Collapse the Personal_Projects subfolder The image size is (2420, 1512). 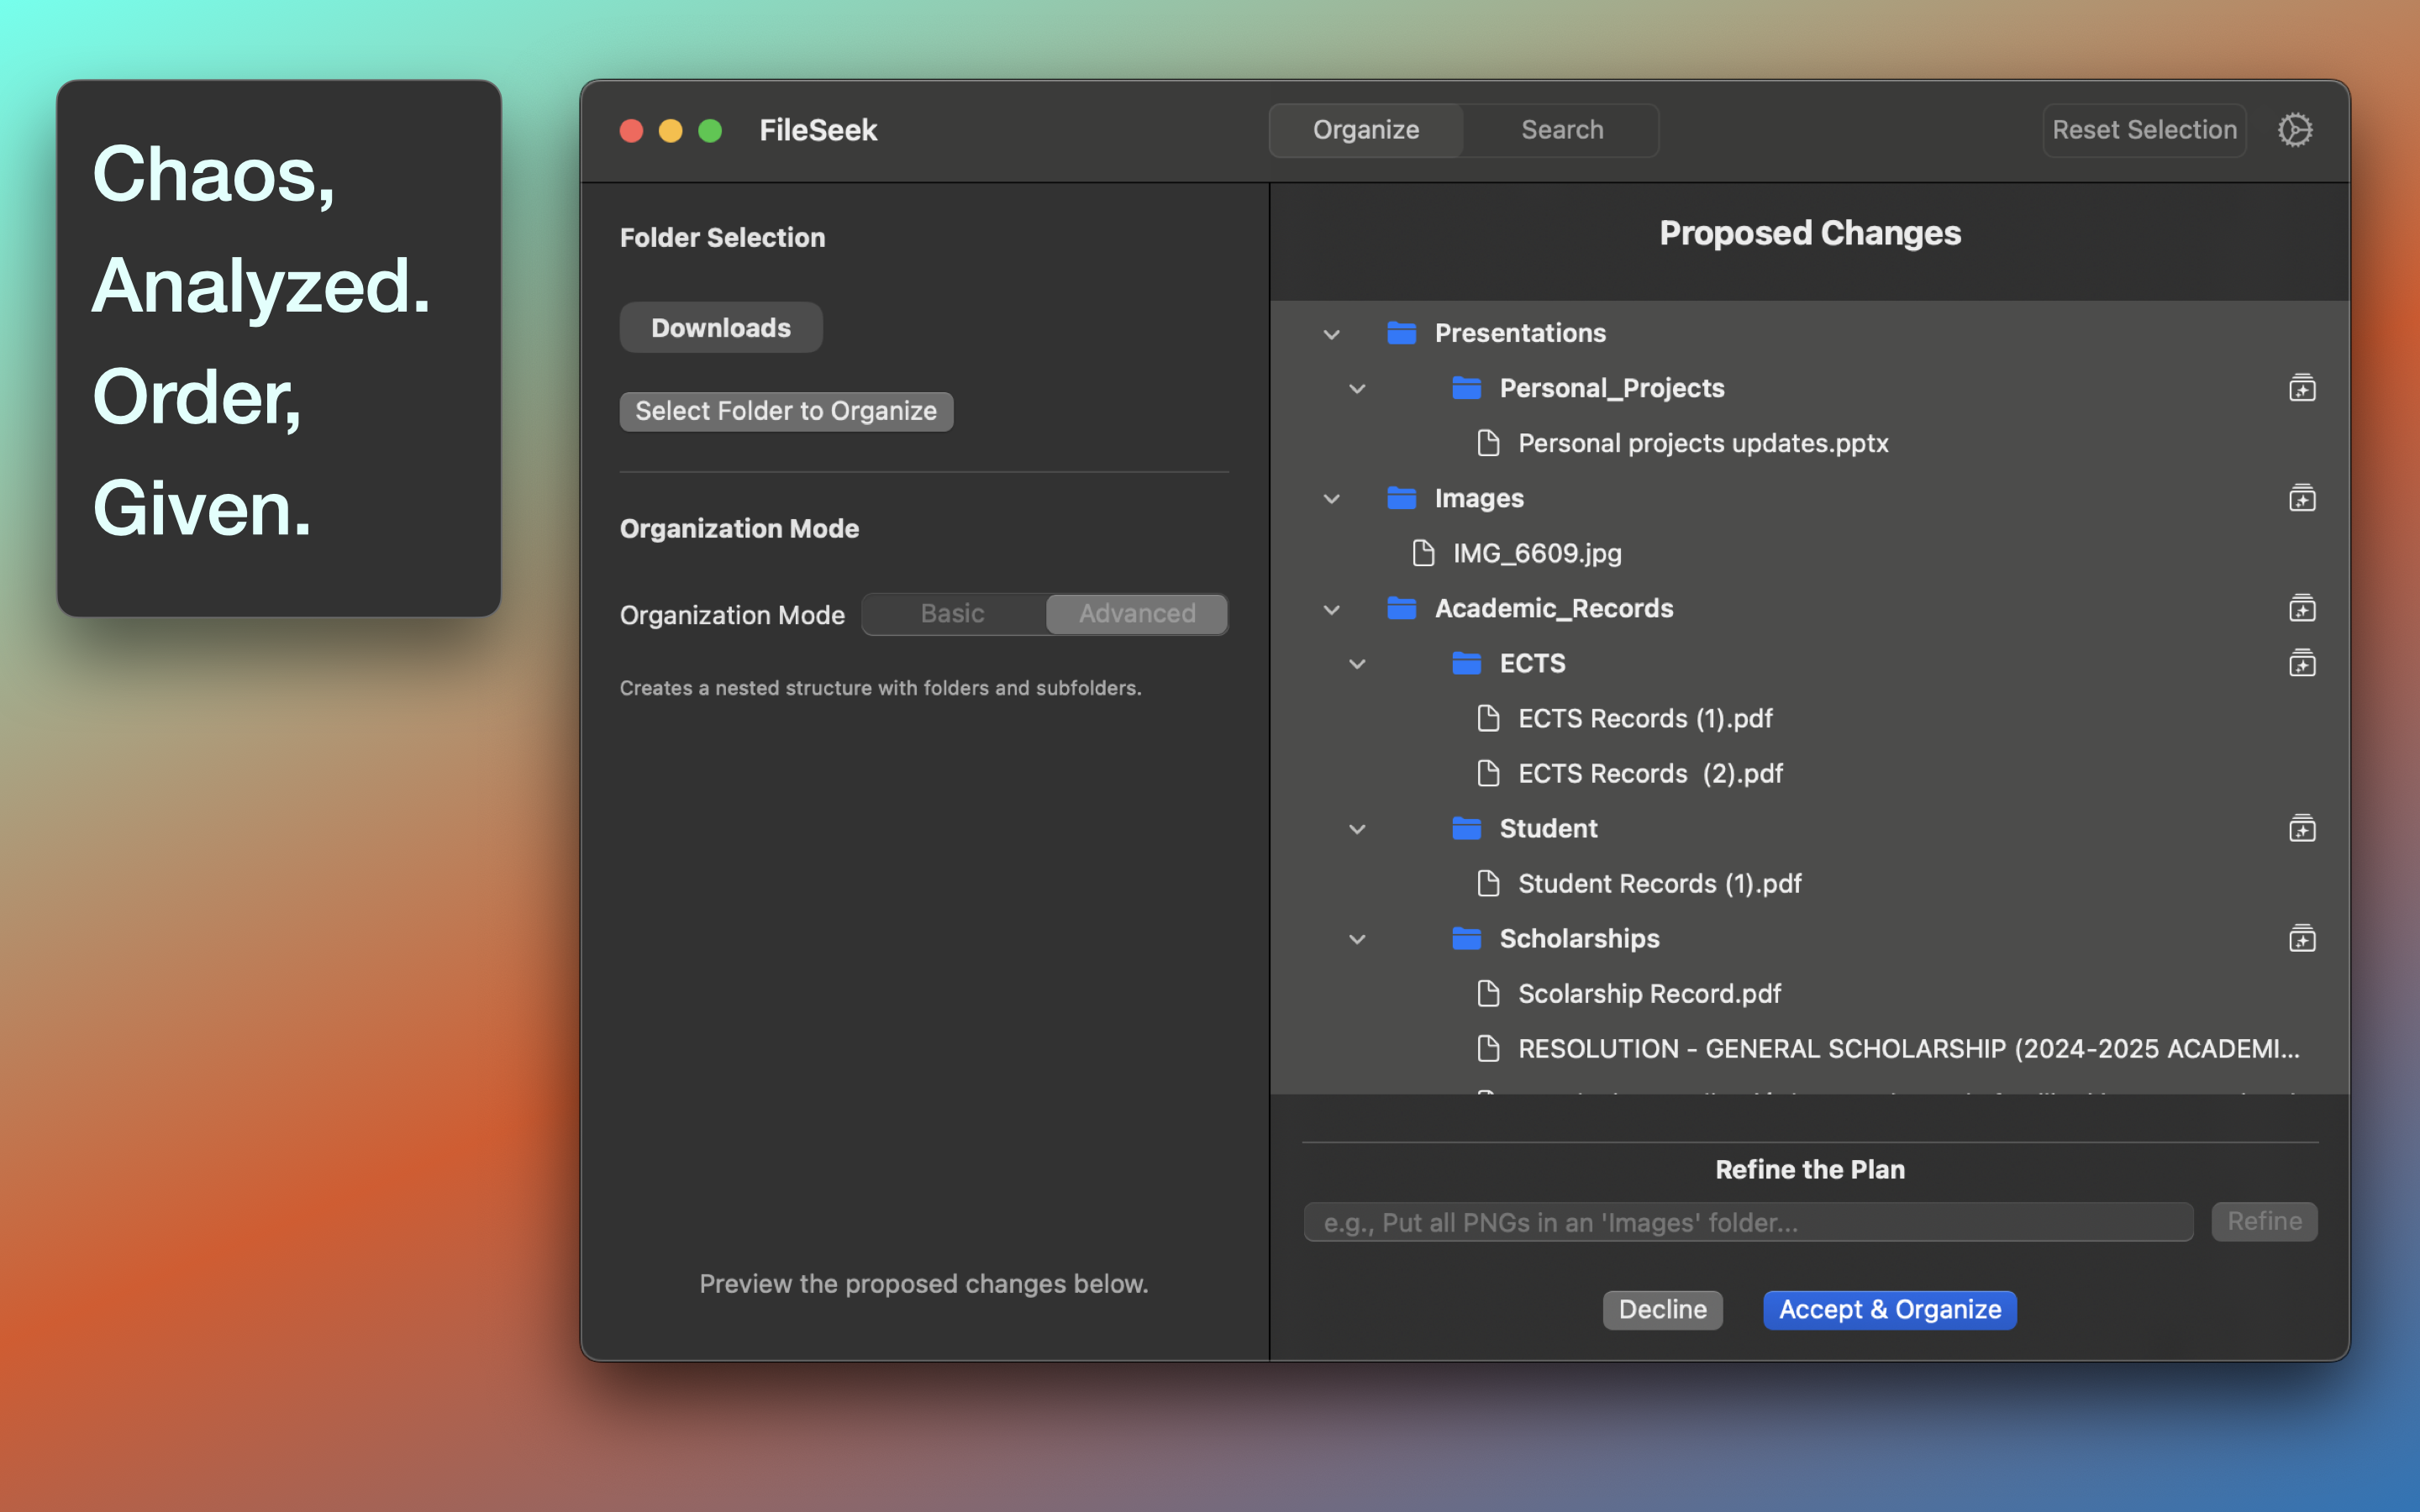click(1357, 389)
